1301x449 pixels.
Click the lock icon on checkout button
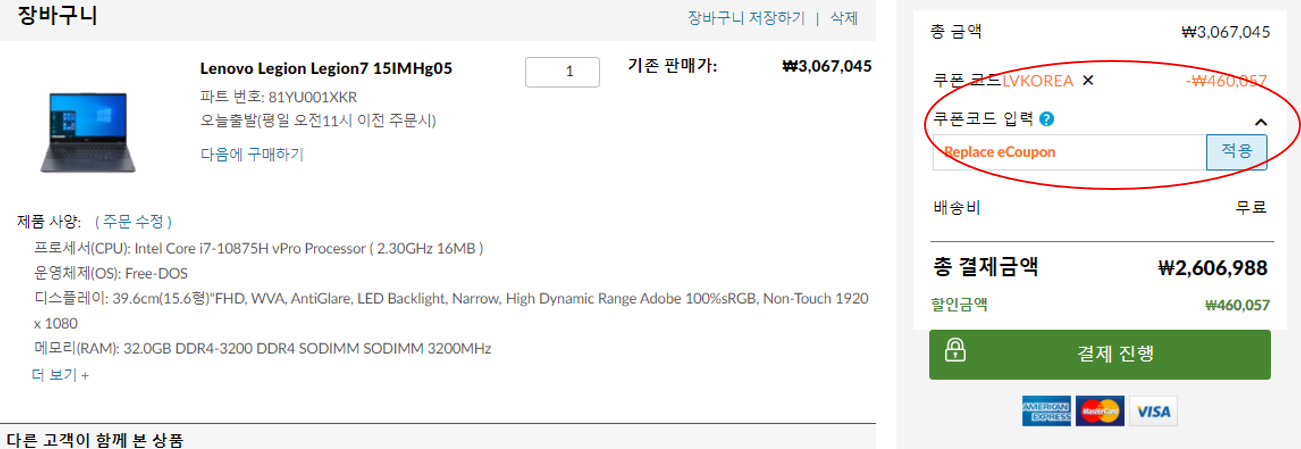coord(955,352)
